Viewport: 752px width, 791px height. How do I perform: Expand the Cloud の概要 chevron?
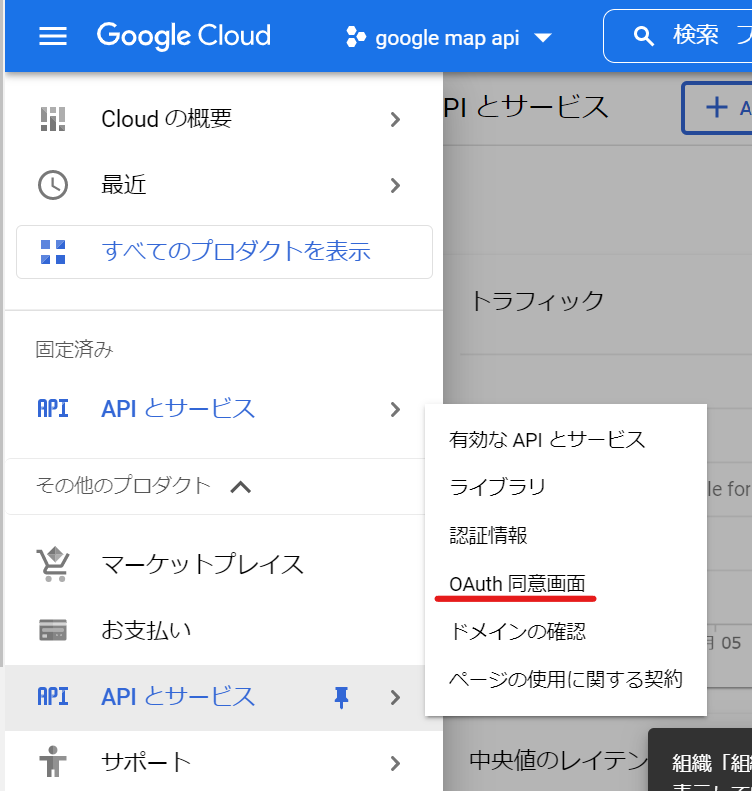[395, 120]
